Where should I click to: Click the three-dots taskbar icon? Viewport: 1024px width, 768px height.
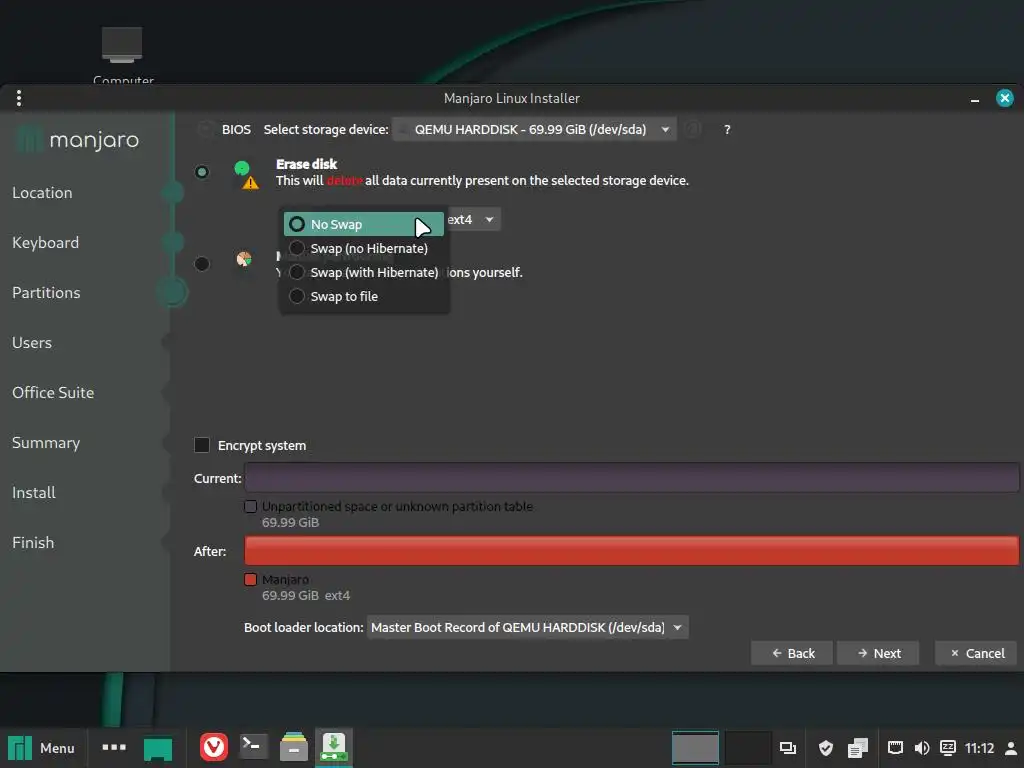pyautogui.click(x=114, y=747)
